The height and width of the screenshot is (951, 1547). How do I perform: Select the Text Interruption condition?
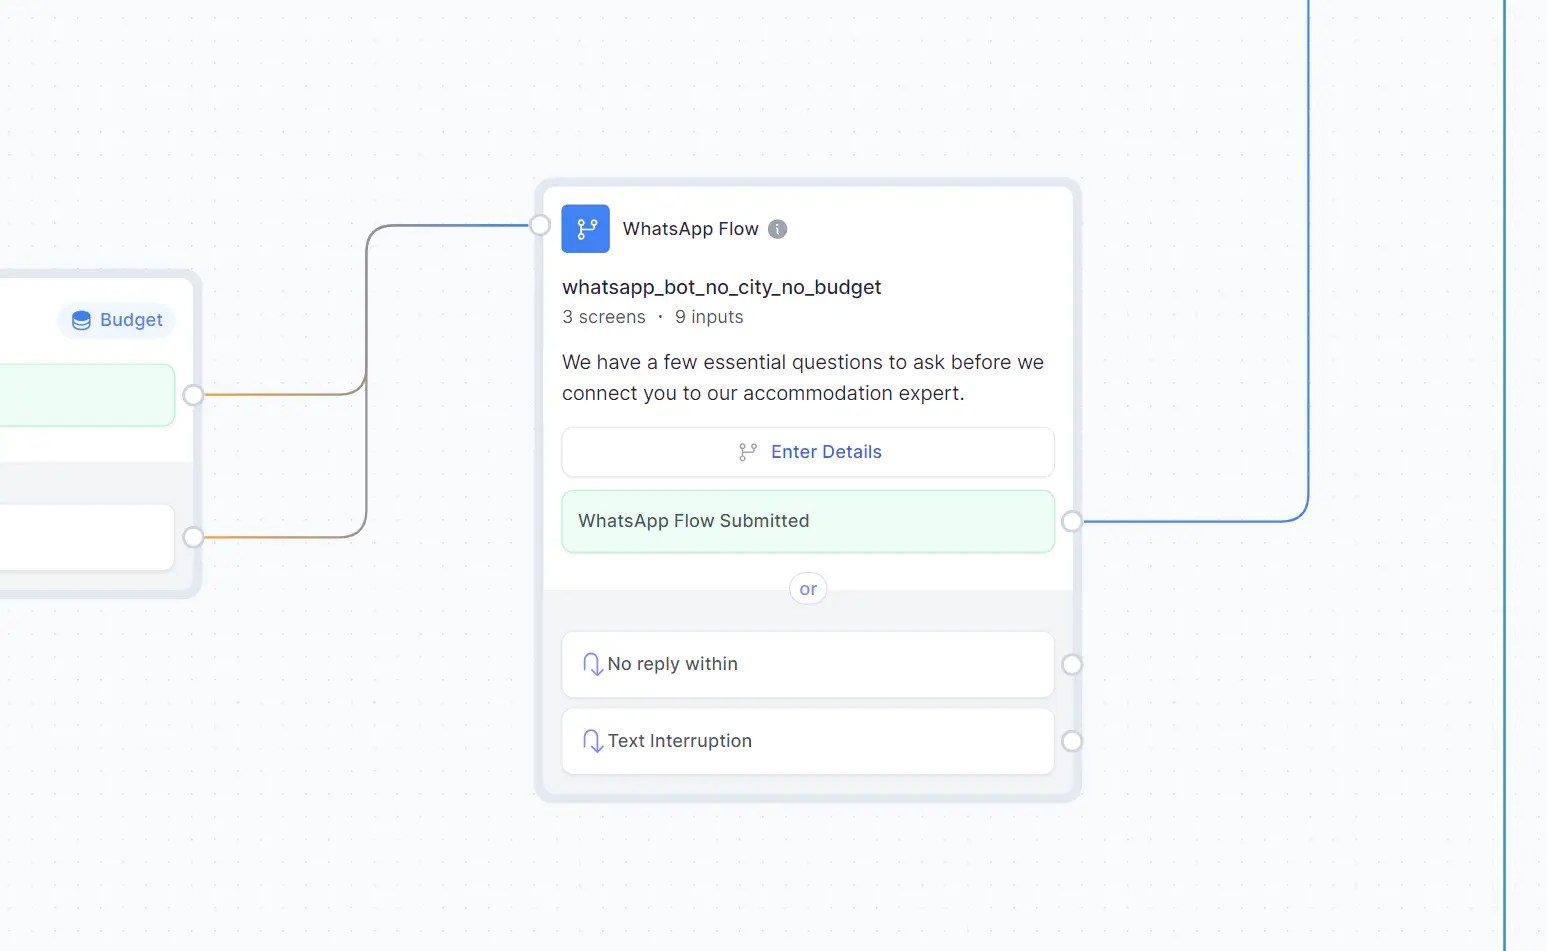point(808,741)
